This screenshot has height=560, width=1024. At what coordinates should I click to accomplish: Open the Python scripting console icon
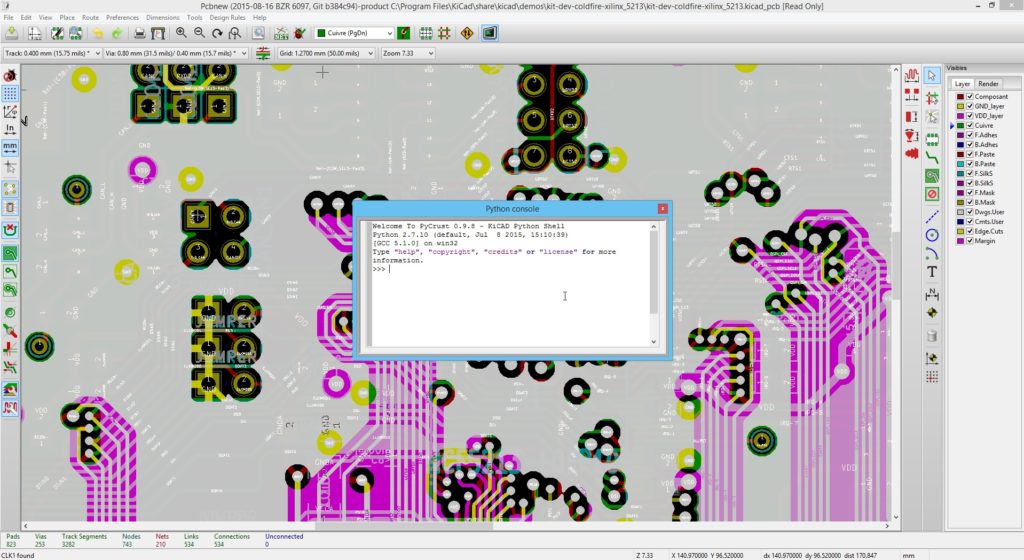tap(489, 33)
